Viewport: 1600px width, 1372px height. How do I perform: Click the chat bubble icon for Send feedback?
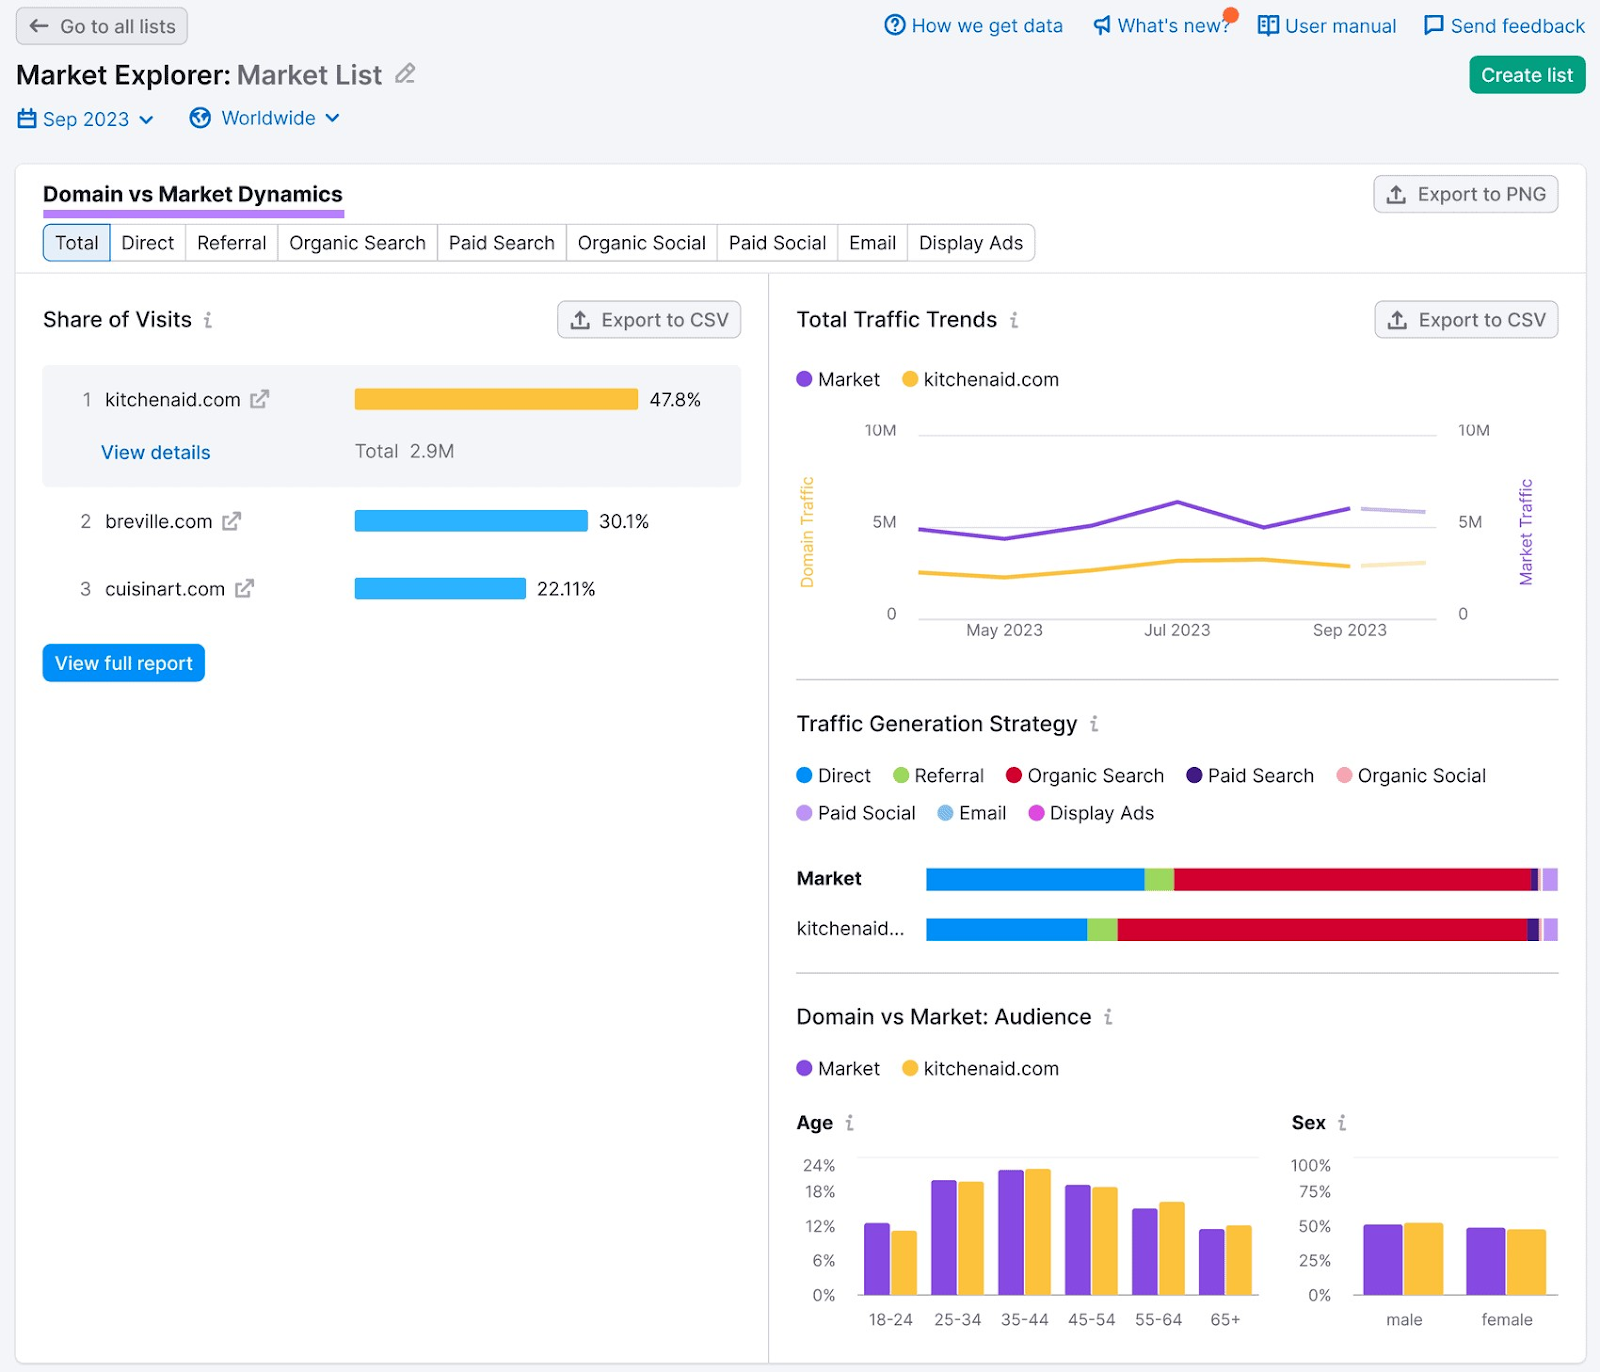coord(1434,25)
